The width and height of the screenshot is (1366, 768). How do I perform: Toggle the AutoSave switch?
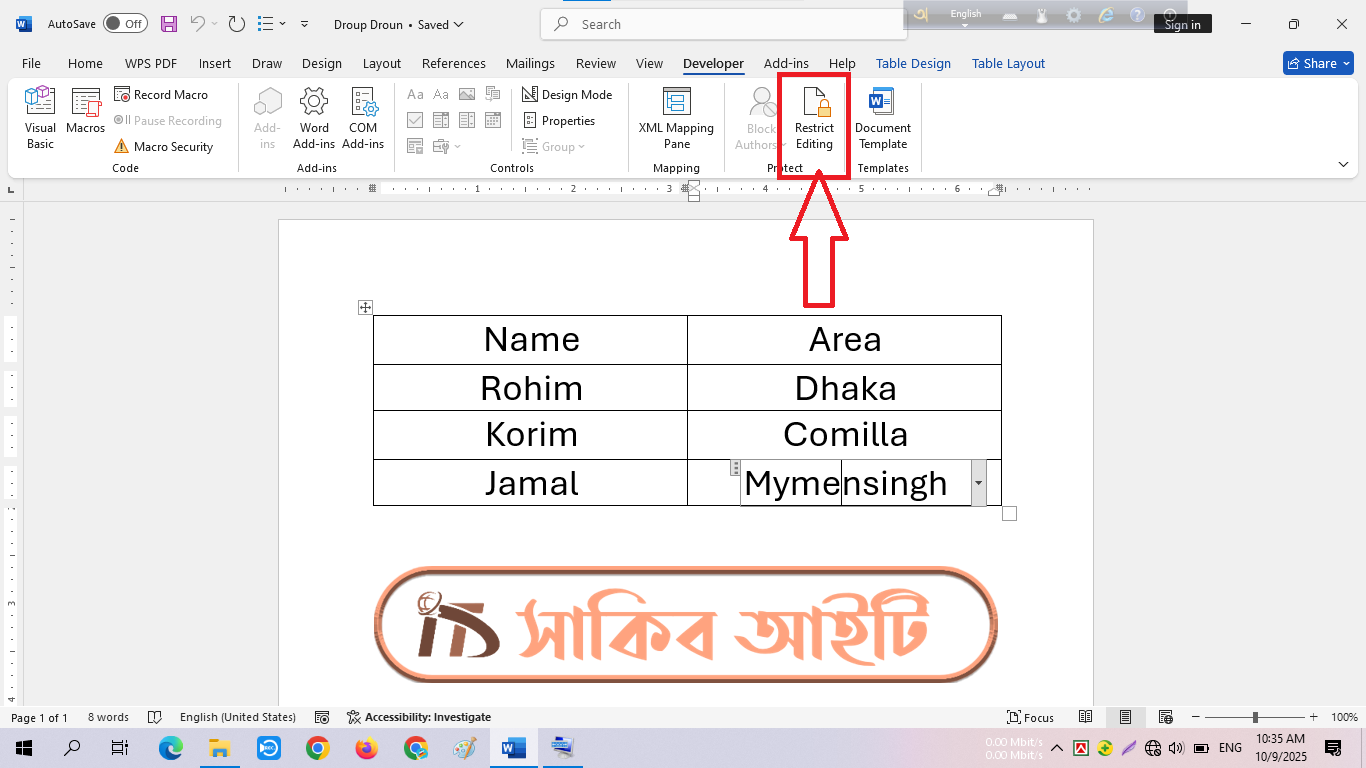click(x=125, y=24)
